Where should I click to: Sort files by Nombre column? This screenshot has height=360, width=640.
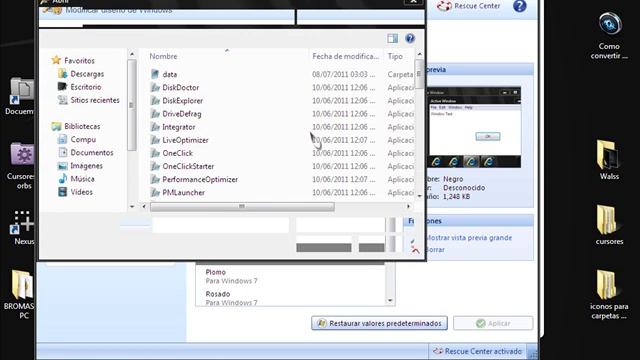pyautogui.click(x=163, y=56)
